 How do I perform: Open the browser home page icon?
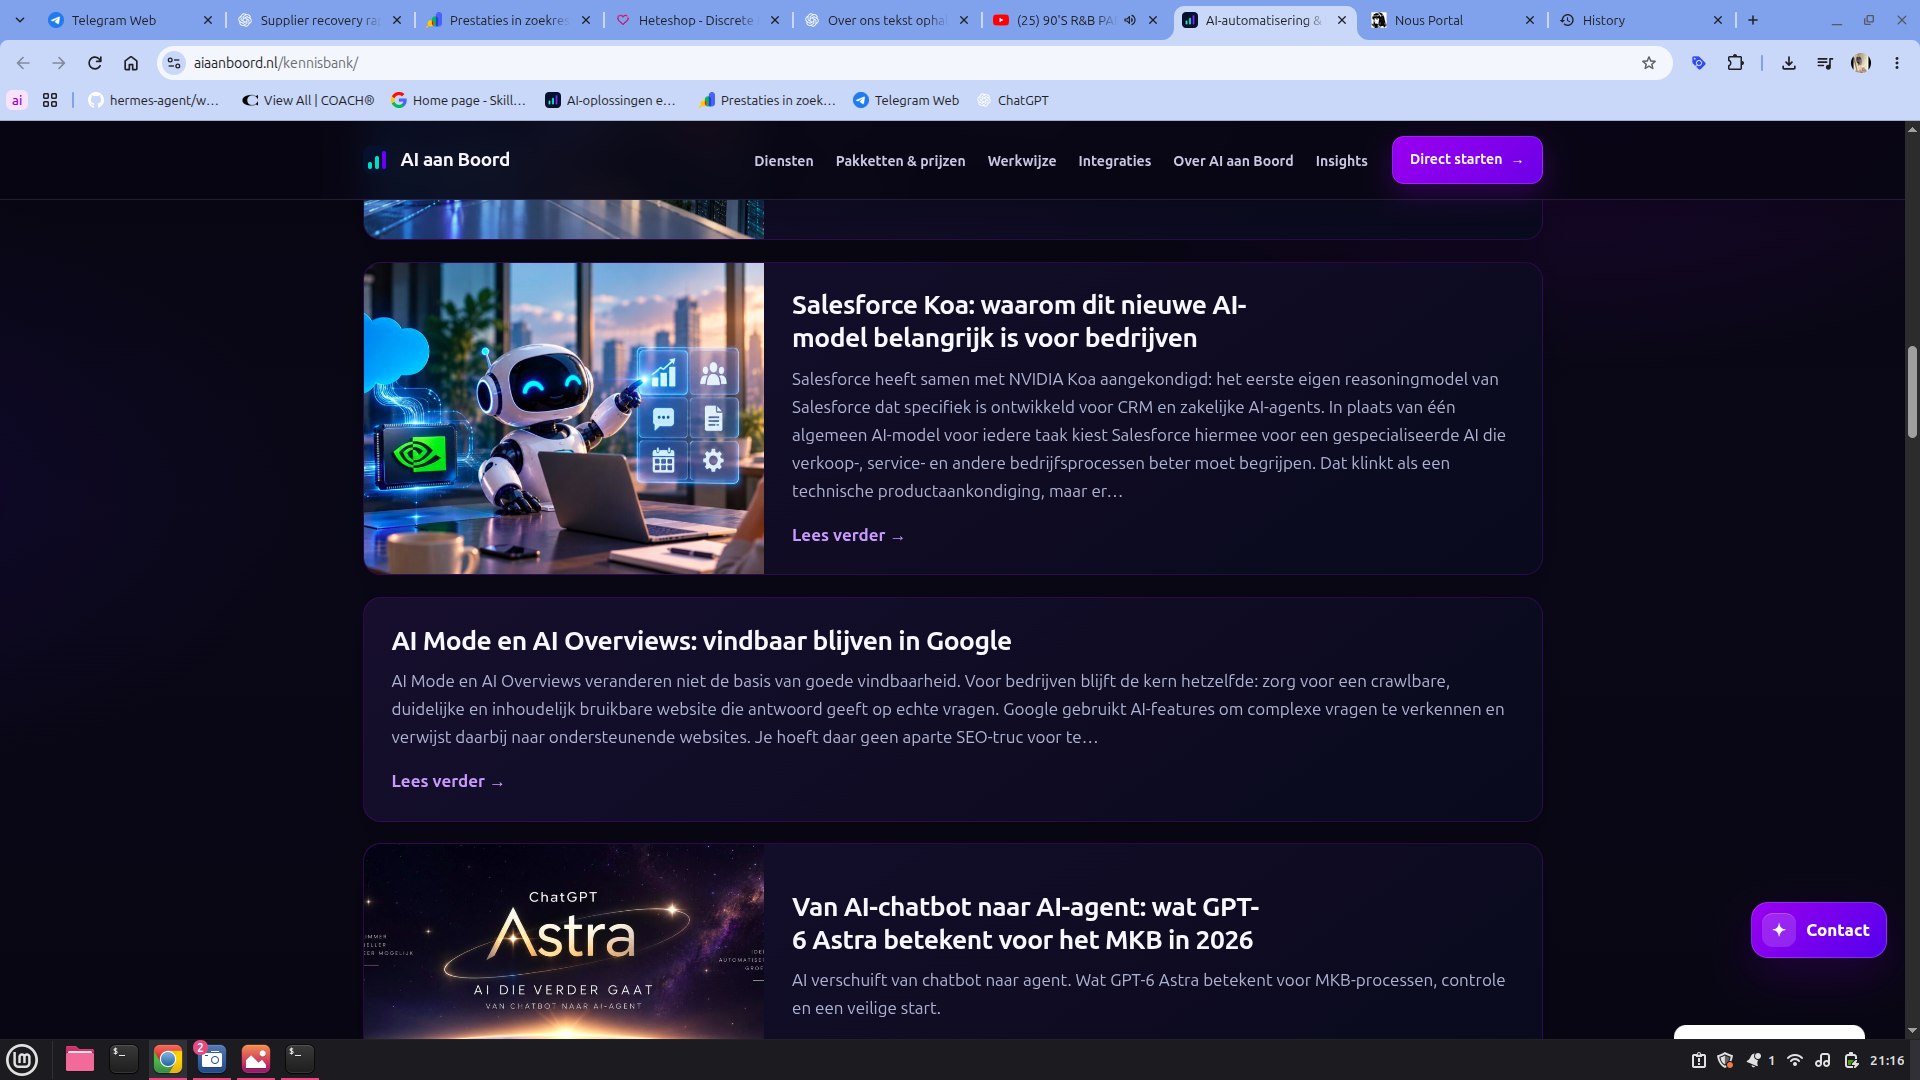coord(131,63)
